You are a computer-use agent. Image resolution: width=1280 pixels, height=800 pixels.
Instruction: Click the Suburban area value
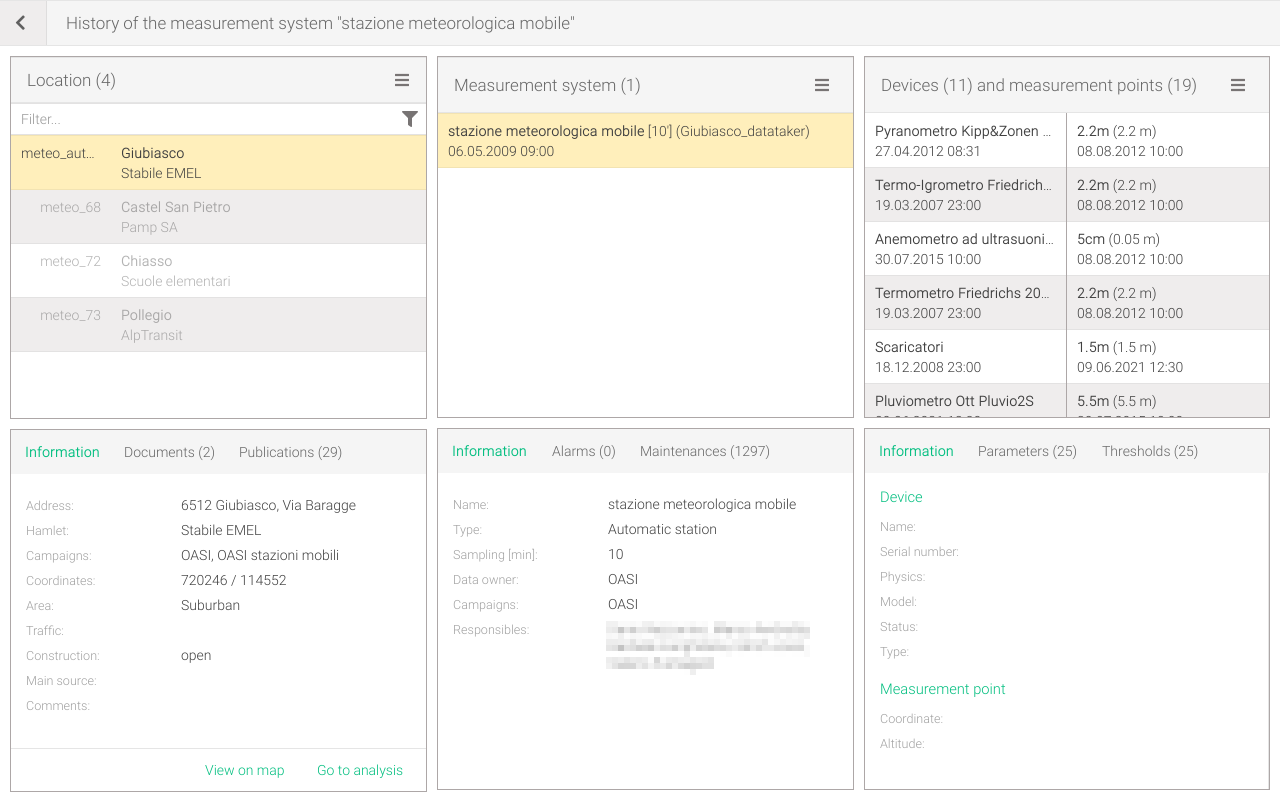click(x=210, y=605)
